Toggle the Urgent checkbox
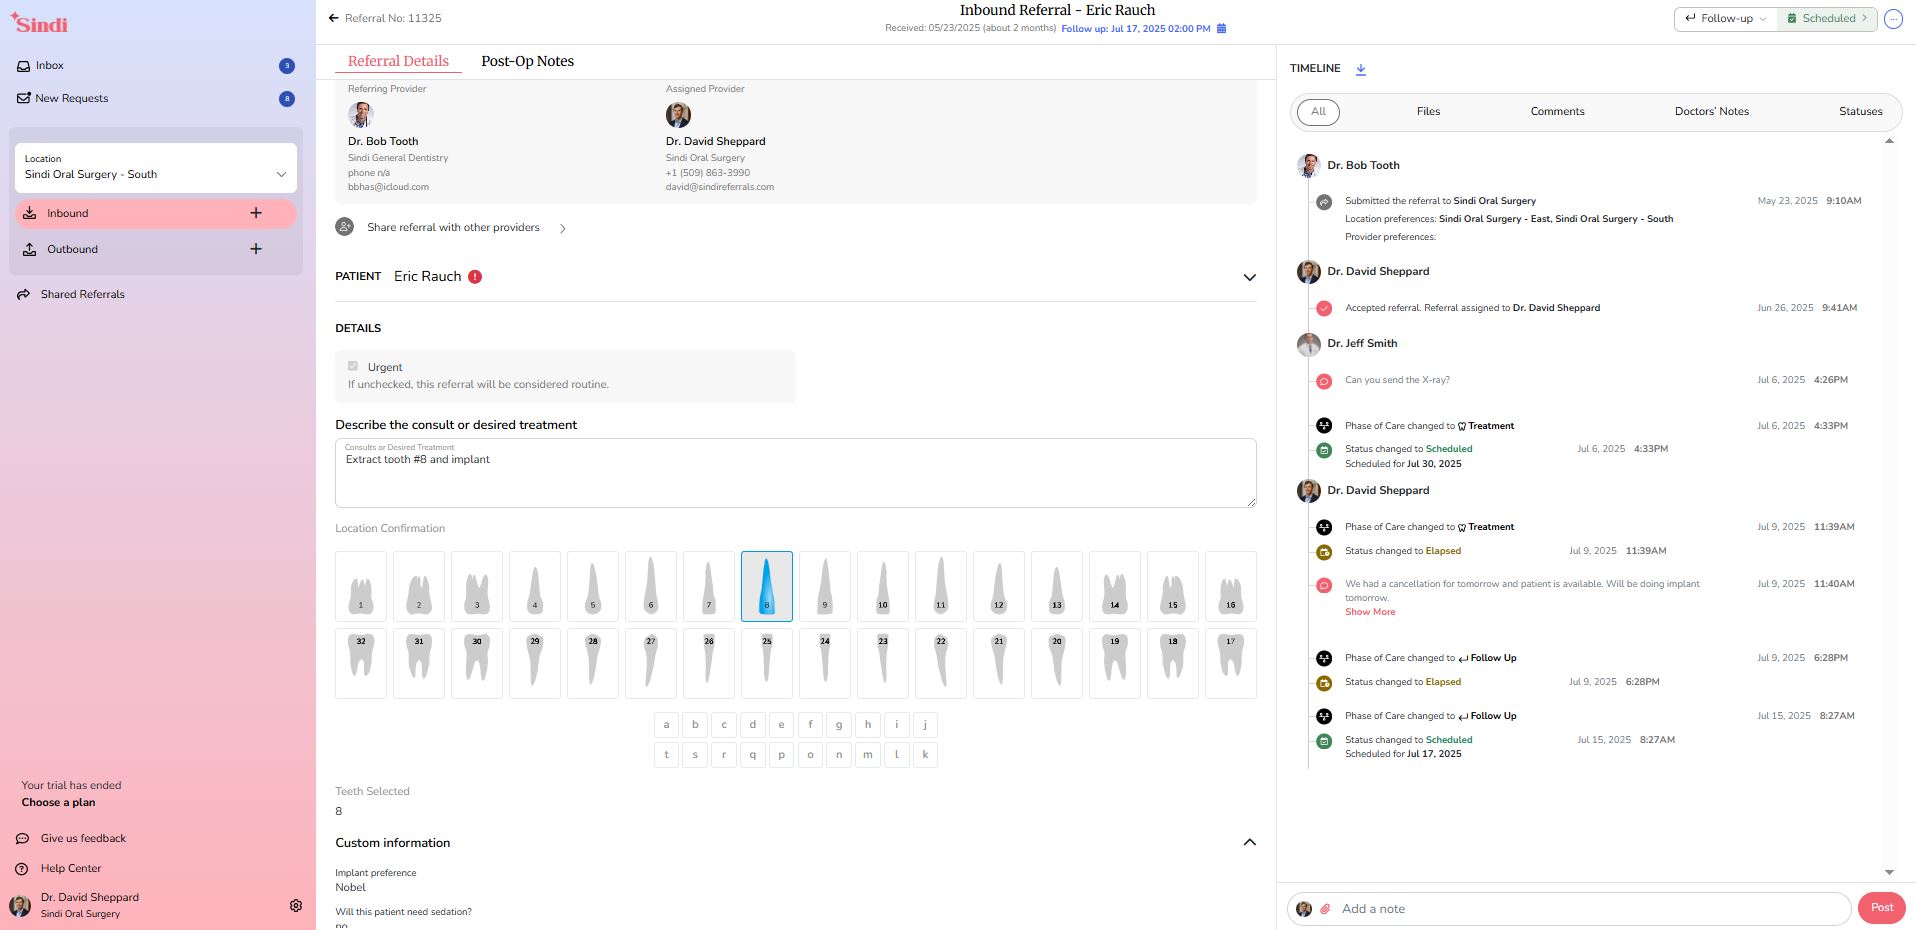This screenshot has width=1916, height=930. point(353,366)
